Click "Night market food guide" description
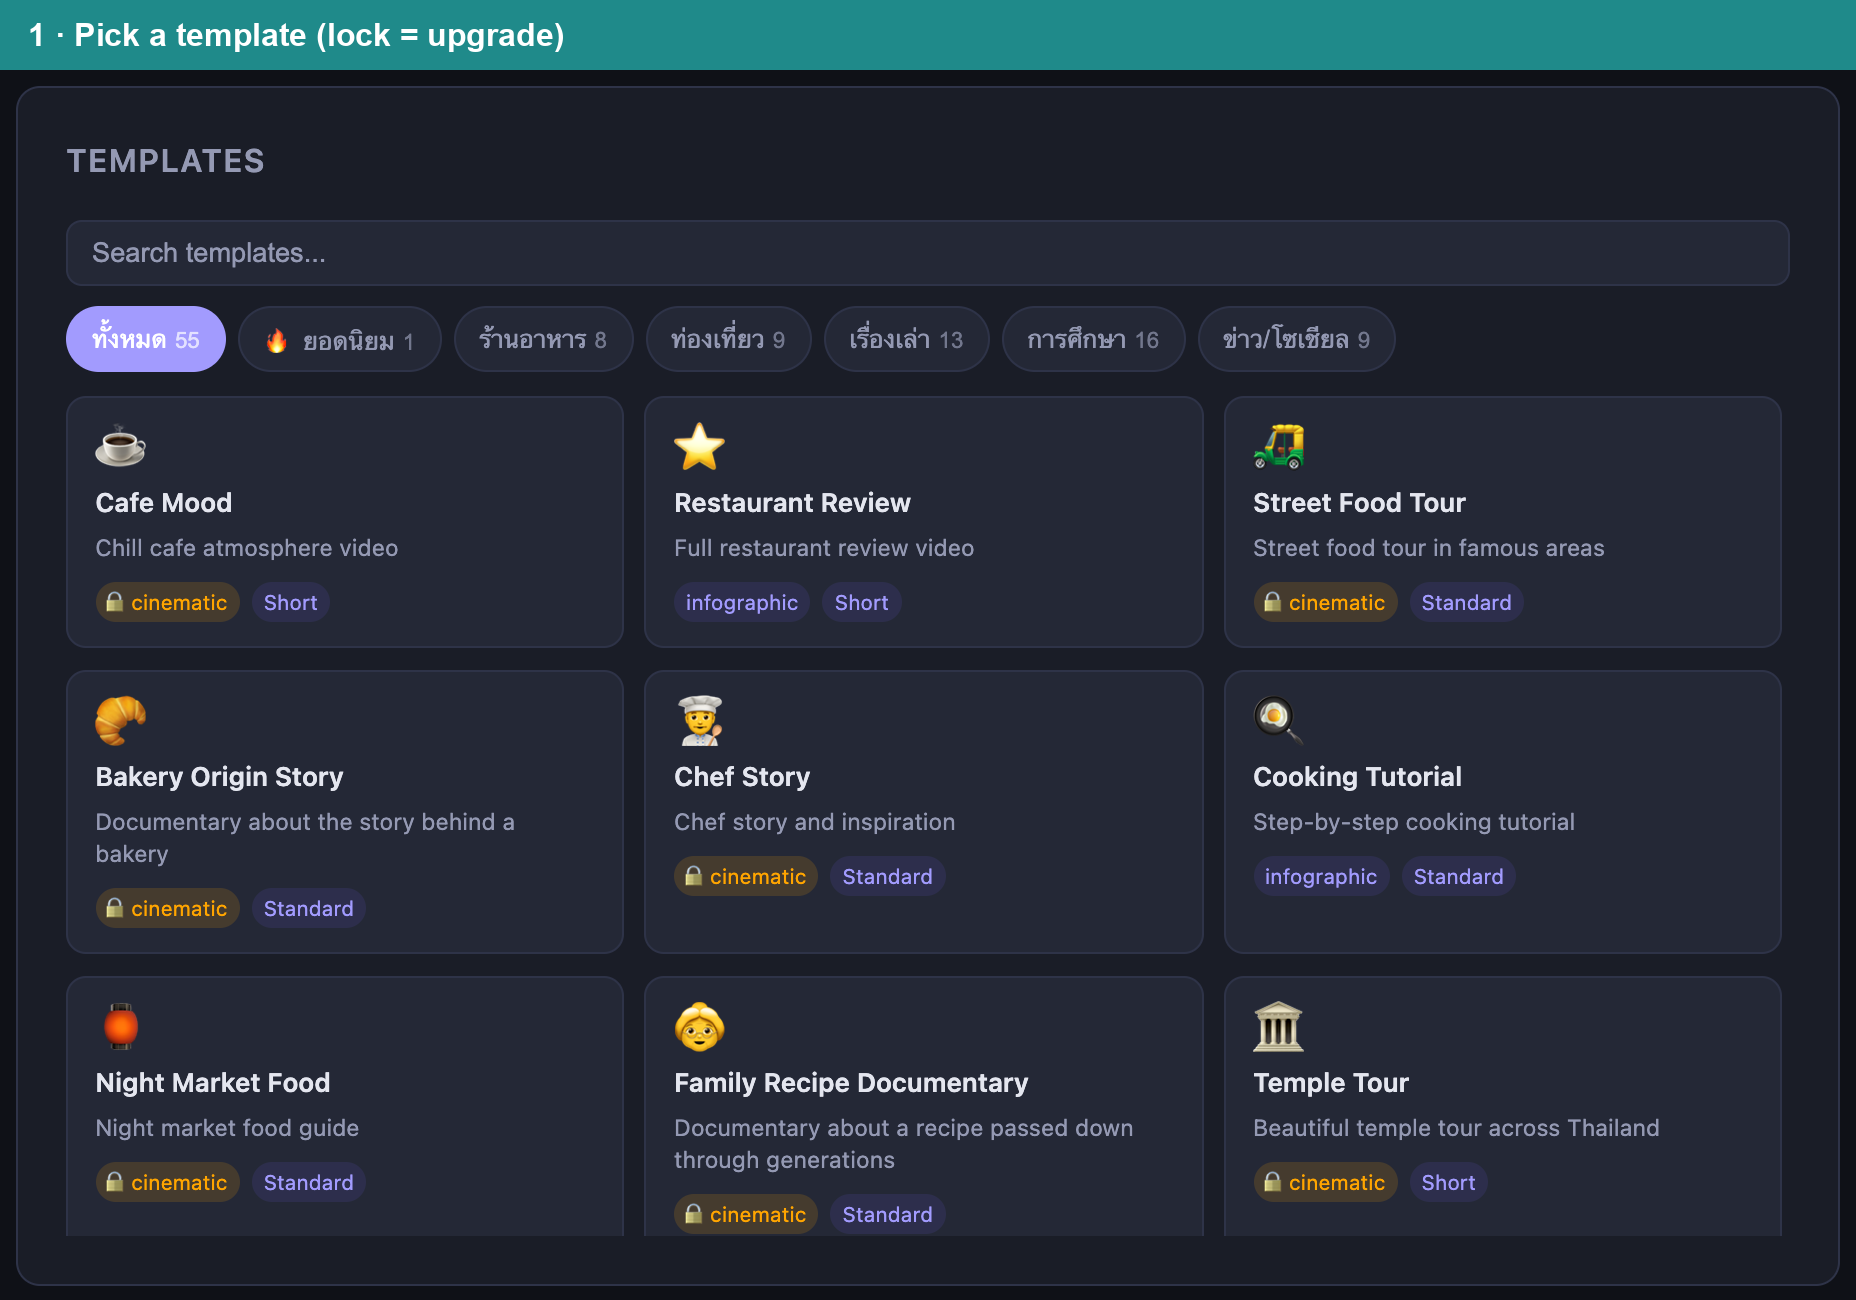Screen dimensions: 1856x1300 coord(227,1128)
